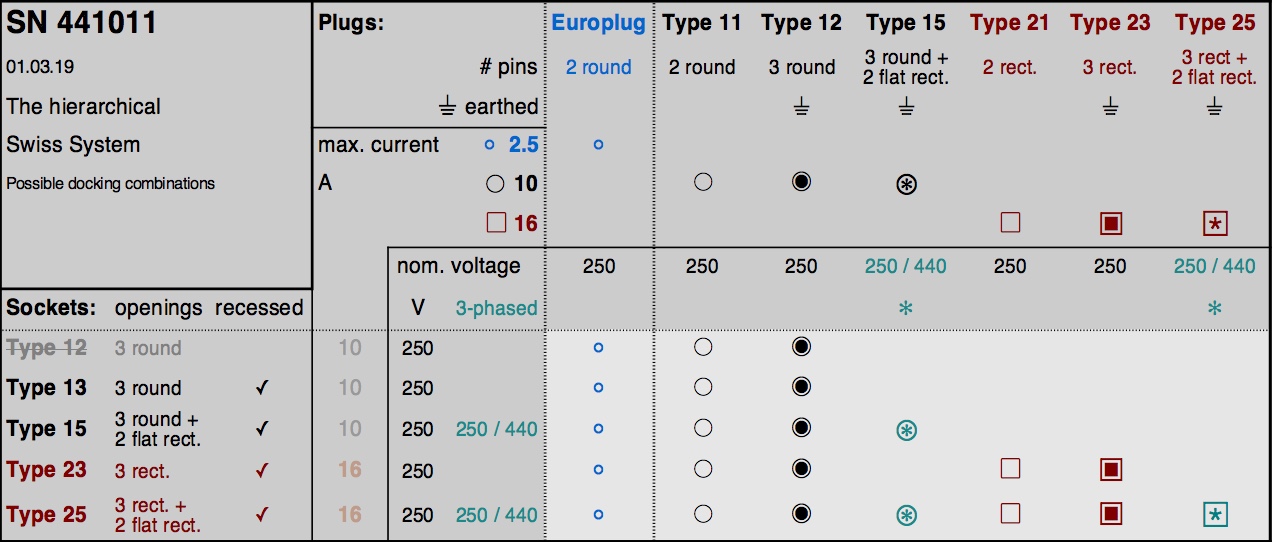The image size is (1272, 542).
Task: Click the 250 / 440 voltage under Type 15 plug
Action: tap(906, 266)
